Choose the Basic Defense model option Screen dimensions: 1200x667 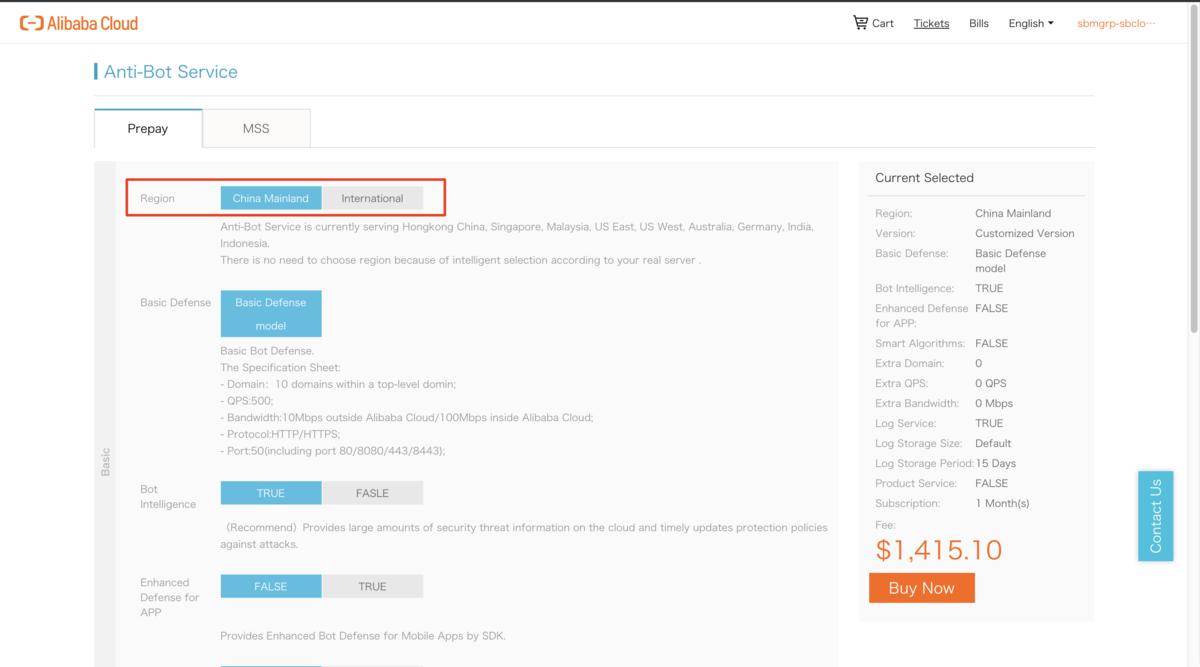click(x=271, y=313)
